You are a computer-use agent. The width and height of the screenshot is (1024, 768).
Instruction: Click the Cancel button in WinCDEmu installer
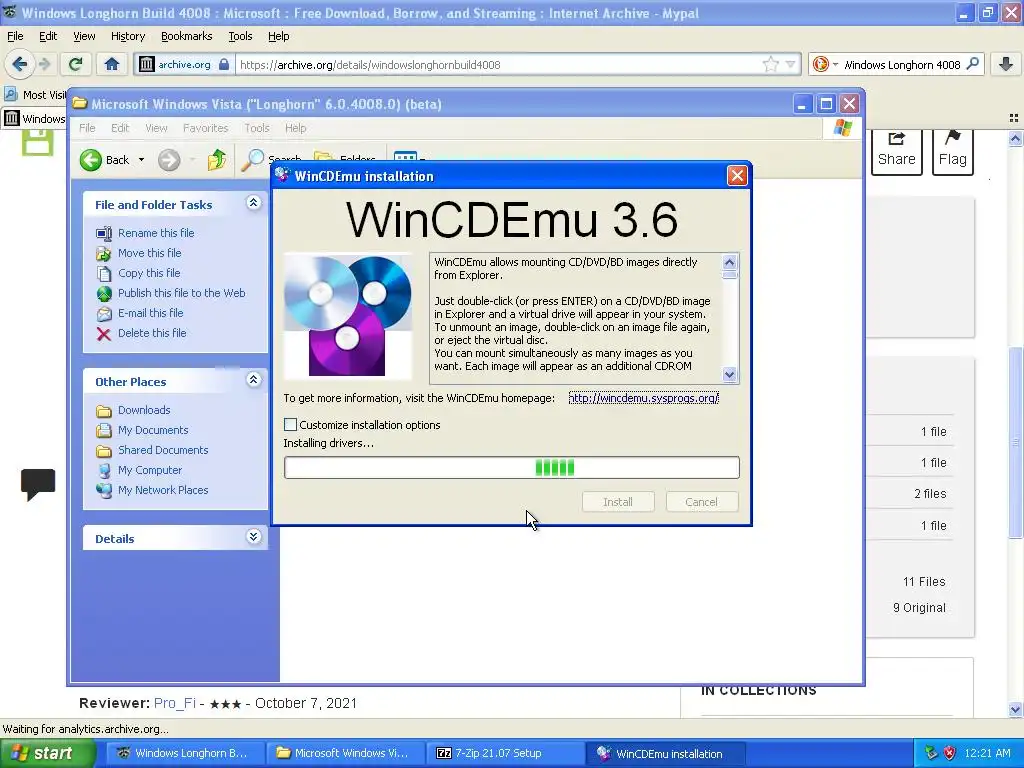pos(701,502)
